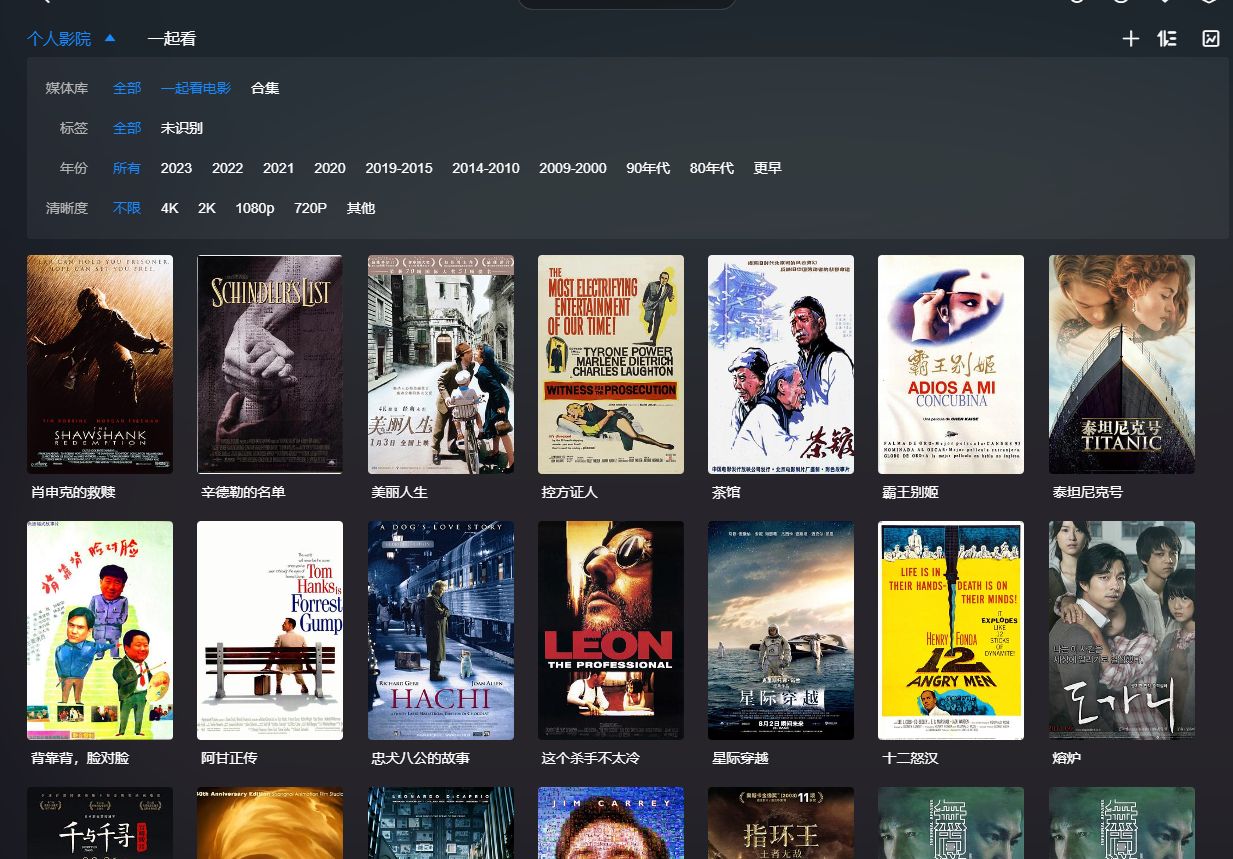Open the Schindler's List poster
The height and width of the screenshot is (859, 1233).
[x=270, y=364]
